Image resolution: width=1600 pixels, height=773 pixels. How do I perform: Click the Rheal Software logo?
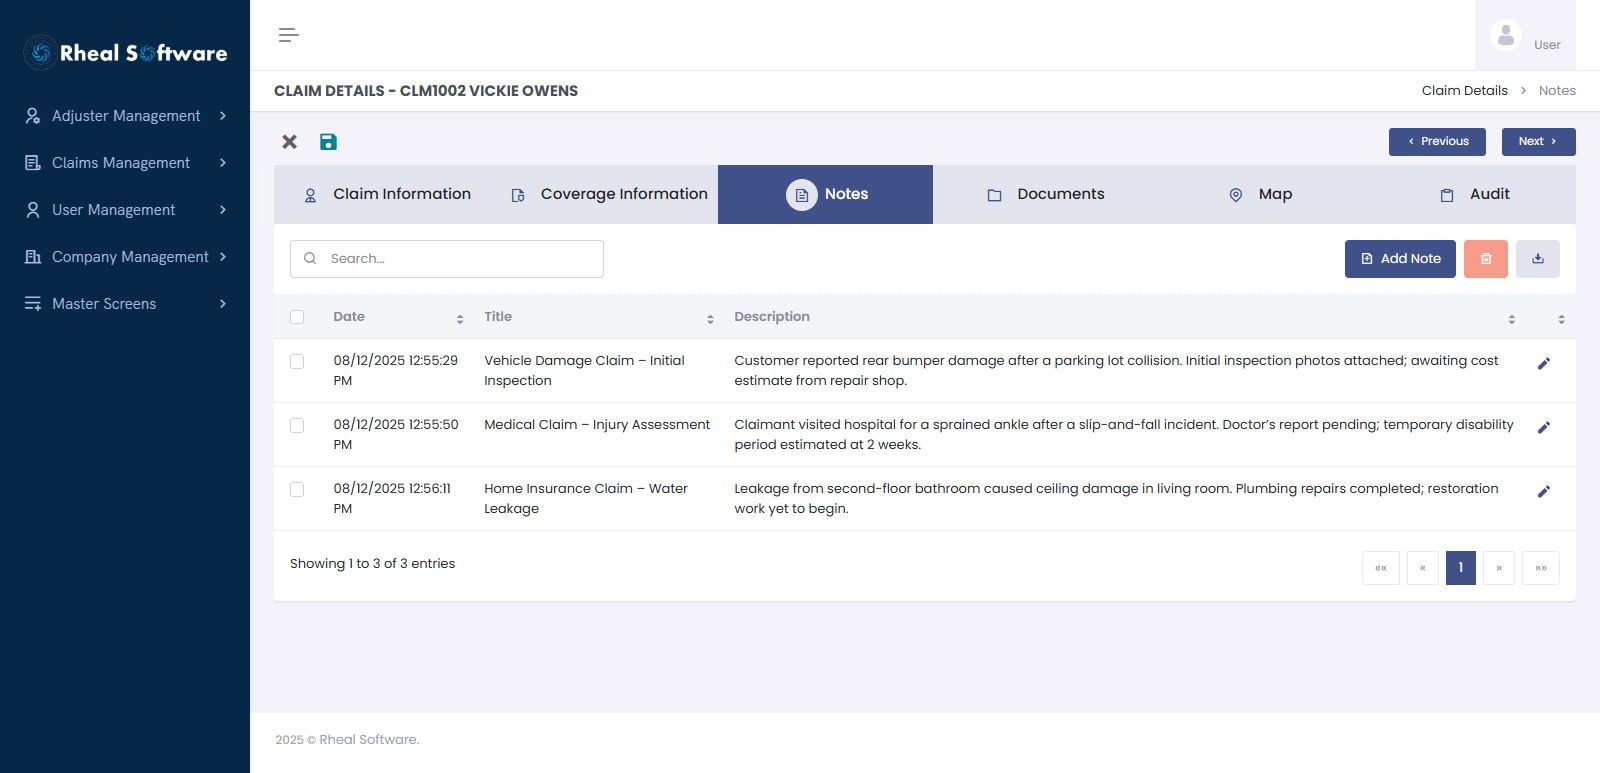[x=125, y=53]
